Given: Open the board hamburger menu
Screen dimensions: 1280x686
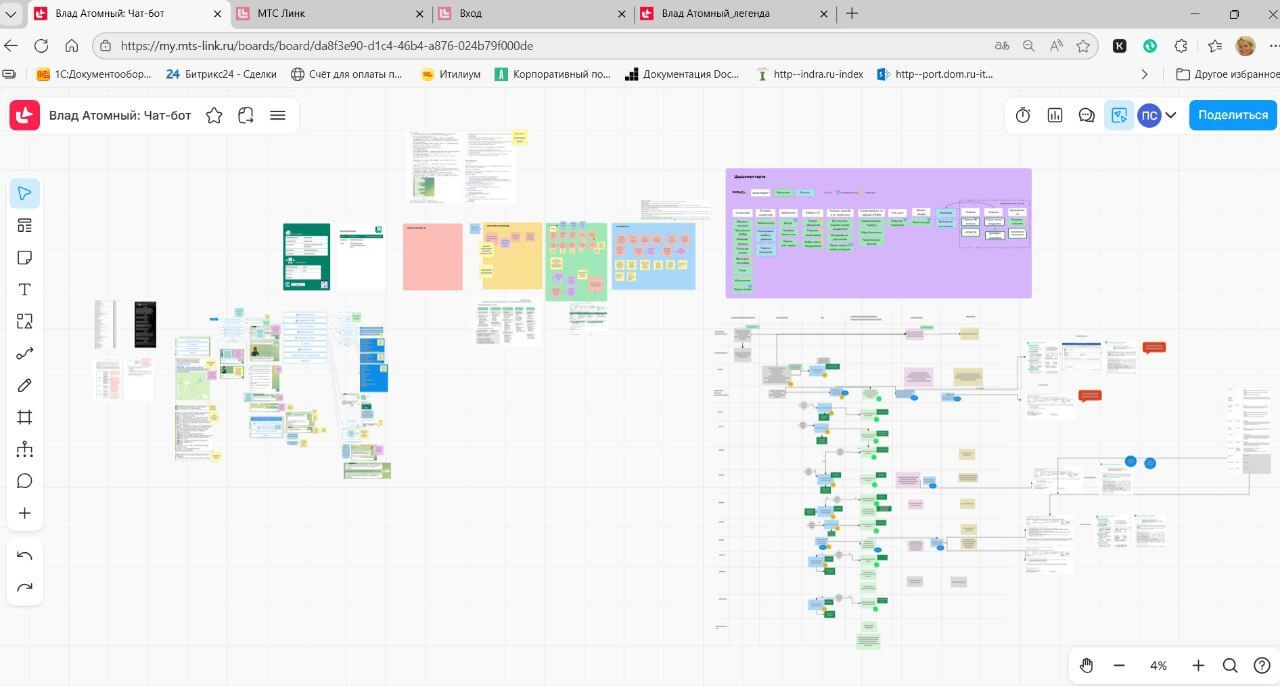Looking at the screenshot, I should (x=278, y=115).
